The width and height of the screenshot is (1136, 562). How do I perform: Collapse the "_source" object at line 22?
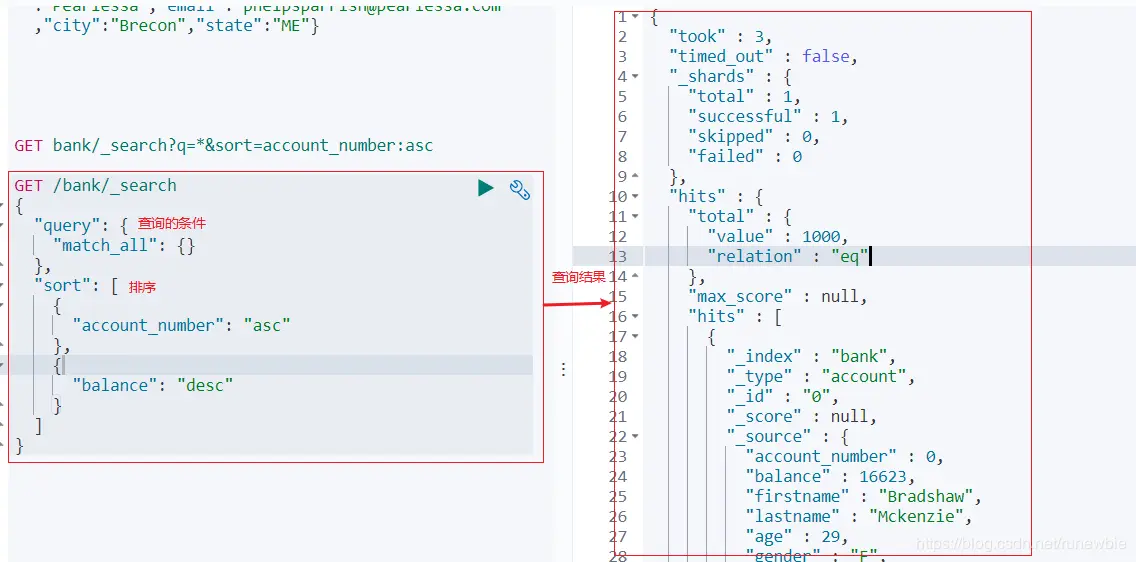pyautogui.click(x=635, y=436)
